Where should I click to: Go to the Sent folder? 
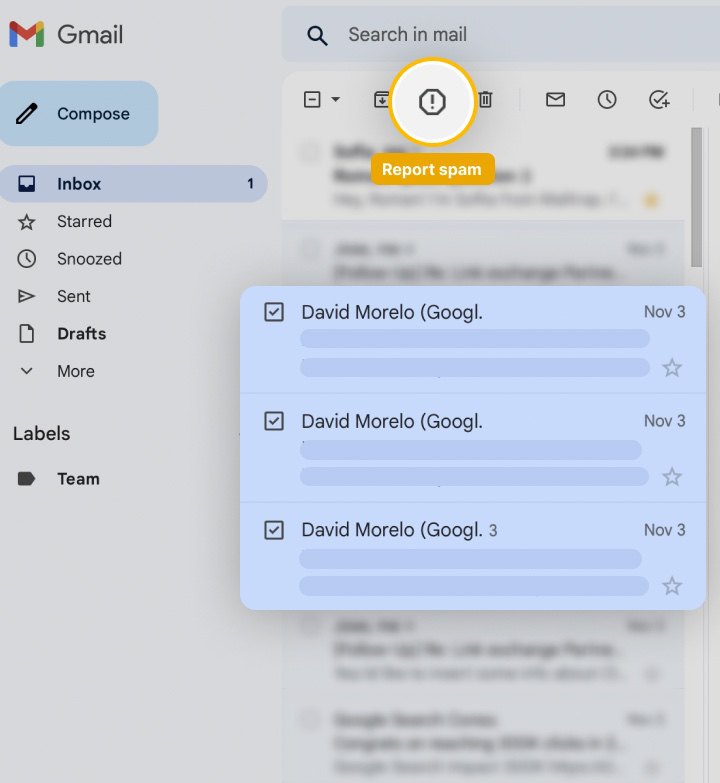click(73, 296)
